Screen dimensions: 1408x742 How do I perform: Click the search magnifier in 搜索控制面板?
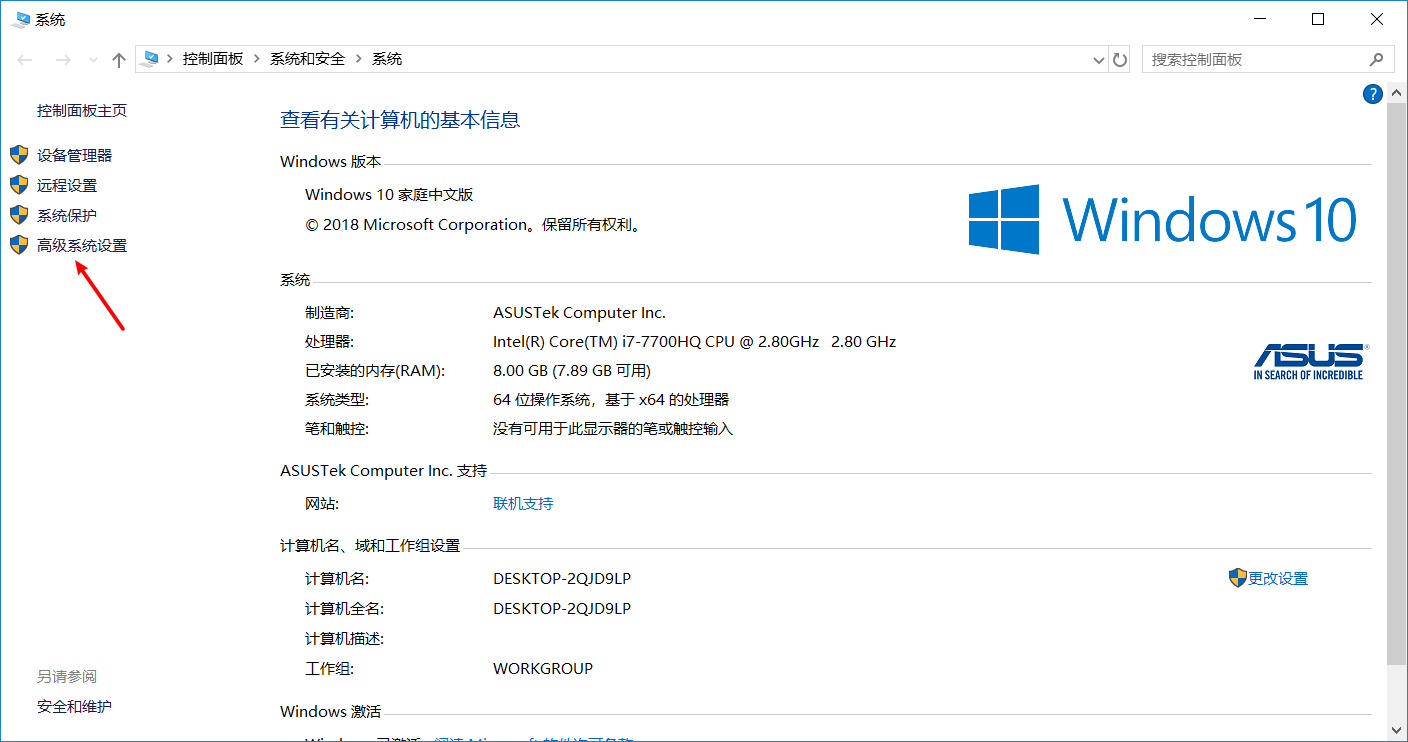pyautogui.click(x=1378, y=59)
